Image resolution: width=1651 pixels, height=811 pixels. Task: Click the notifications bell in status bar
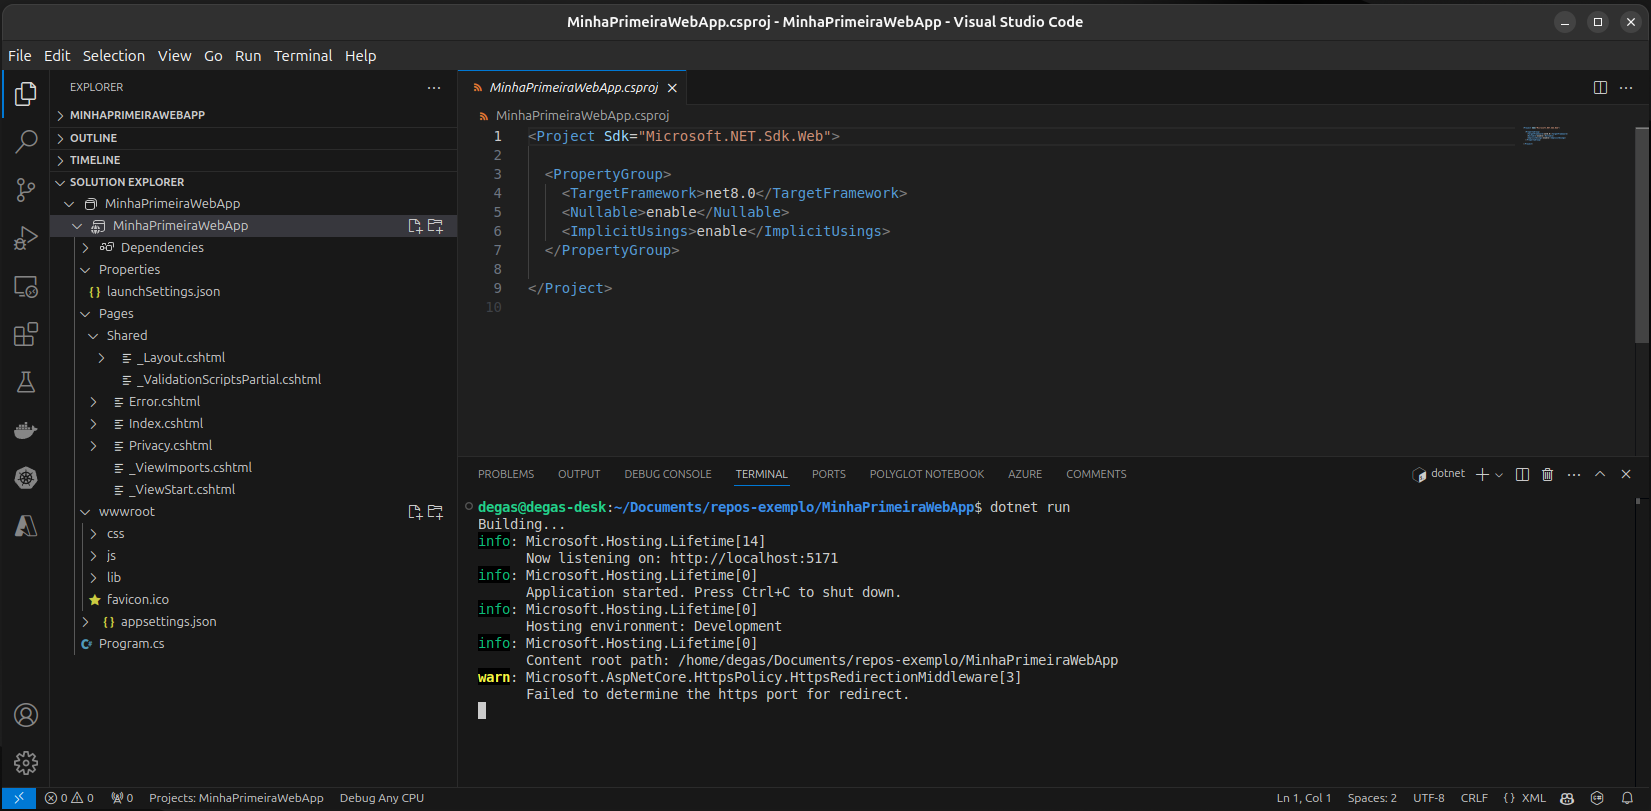click(x=1627, y=798)
